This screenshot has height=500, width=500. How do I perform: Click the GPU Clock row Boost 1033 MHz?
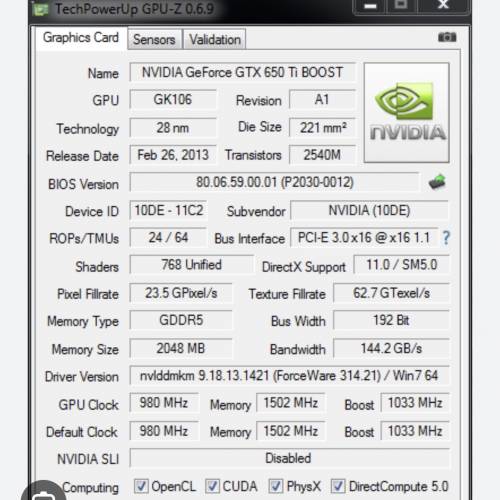[415, 403]
